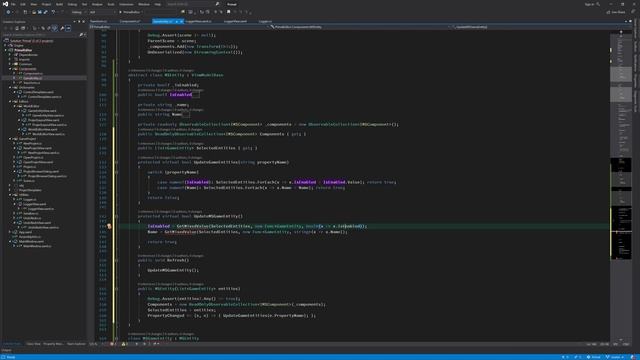
Task: Select Project.cs in Solution Explorer
Action: pos(29,167)
